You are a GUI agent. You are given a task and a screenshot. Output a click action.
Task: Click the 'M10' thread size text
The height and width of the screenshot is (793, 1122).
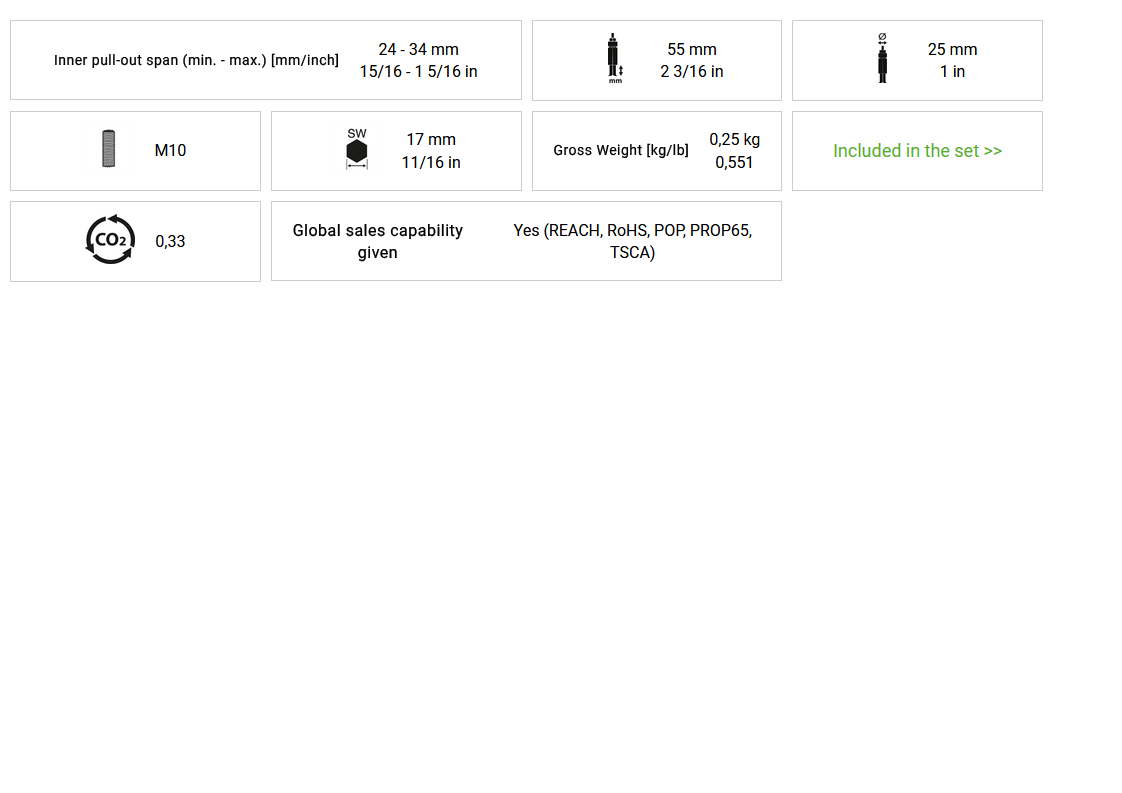click(x=170, y=150)
